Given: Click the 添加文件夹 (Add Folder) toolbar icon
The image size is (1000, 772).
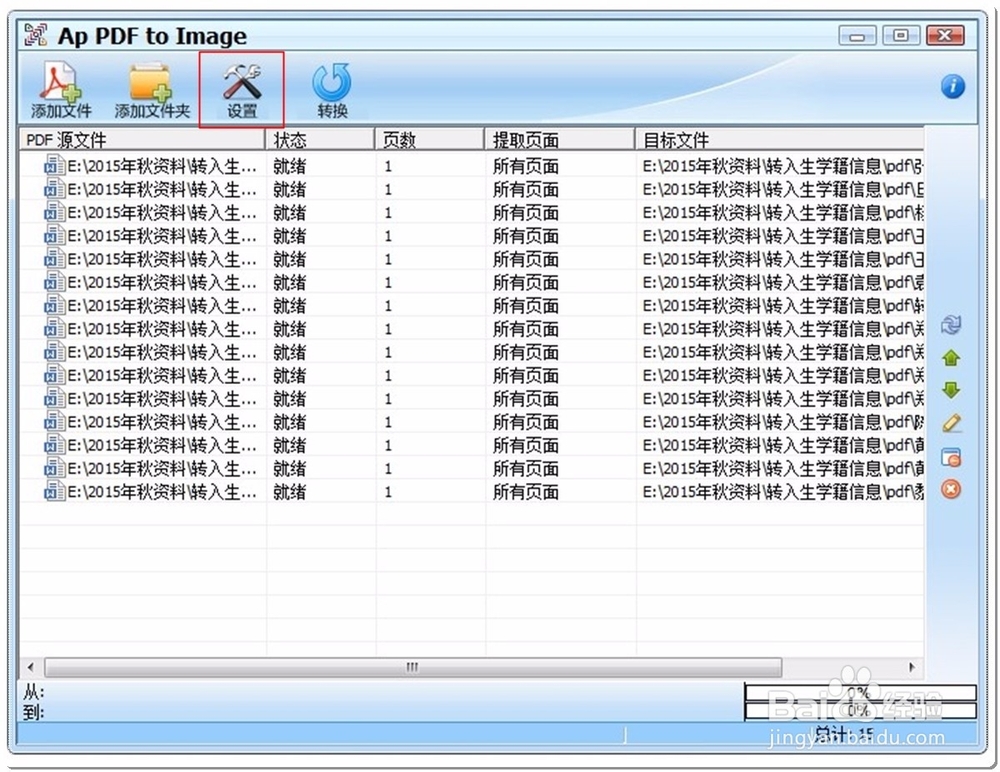Looking at the screenshot, I should pyautogui.click(x=152, y=90).
